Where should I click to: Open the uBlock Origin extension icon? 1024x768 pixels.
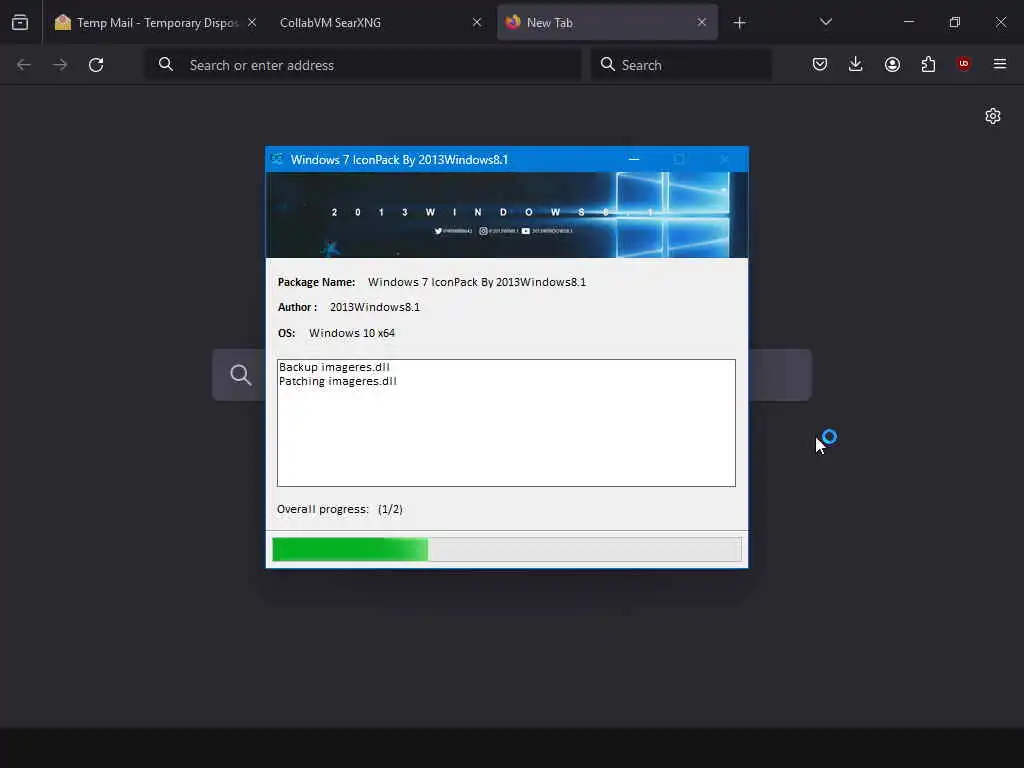pos(963,64)
